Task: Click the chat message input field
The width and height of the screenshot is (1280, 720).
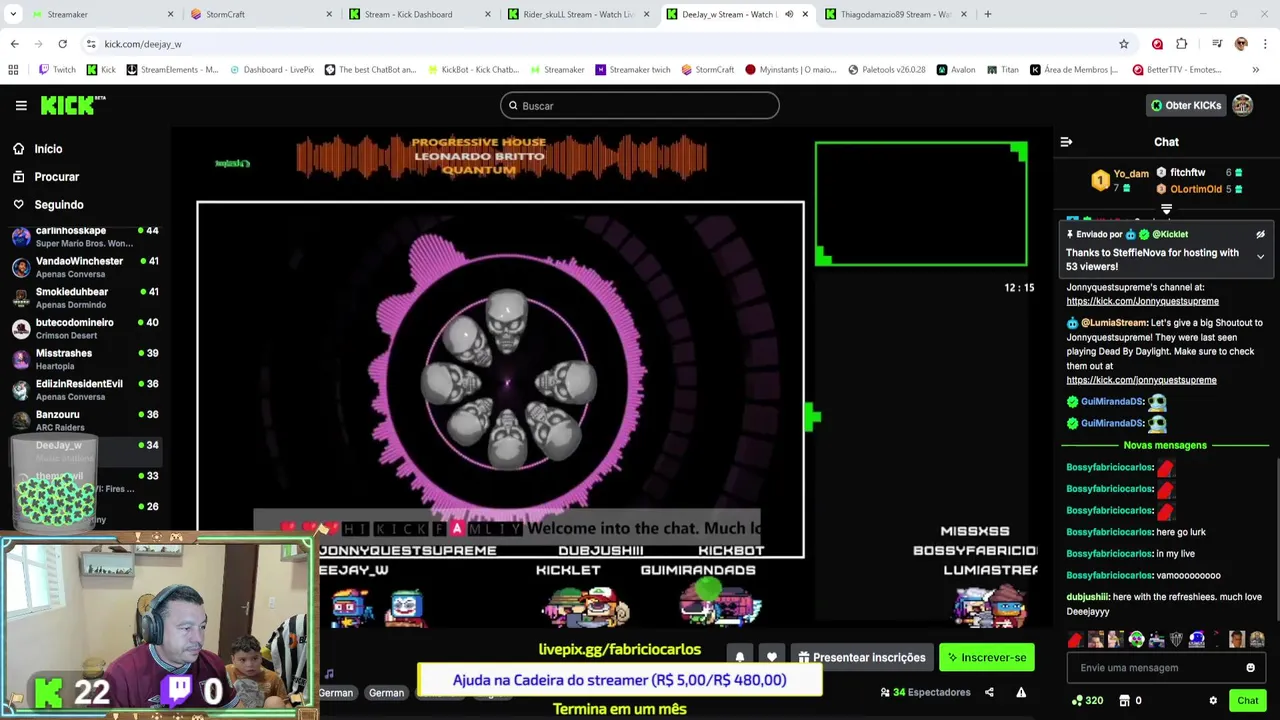Action: (x=1155, y=668)
